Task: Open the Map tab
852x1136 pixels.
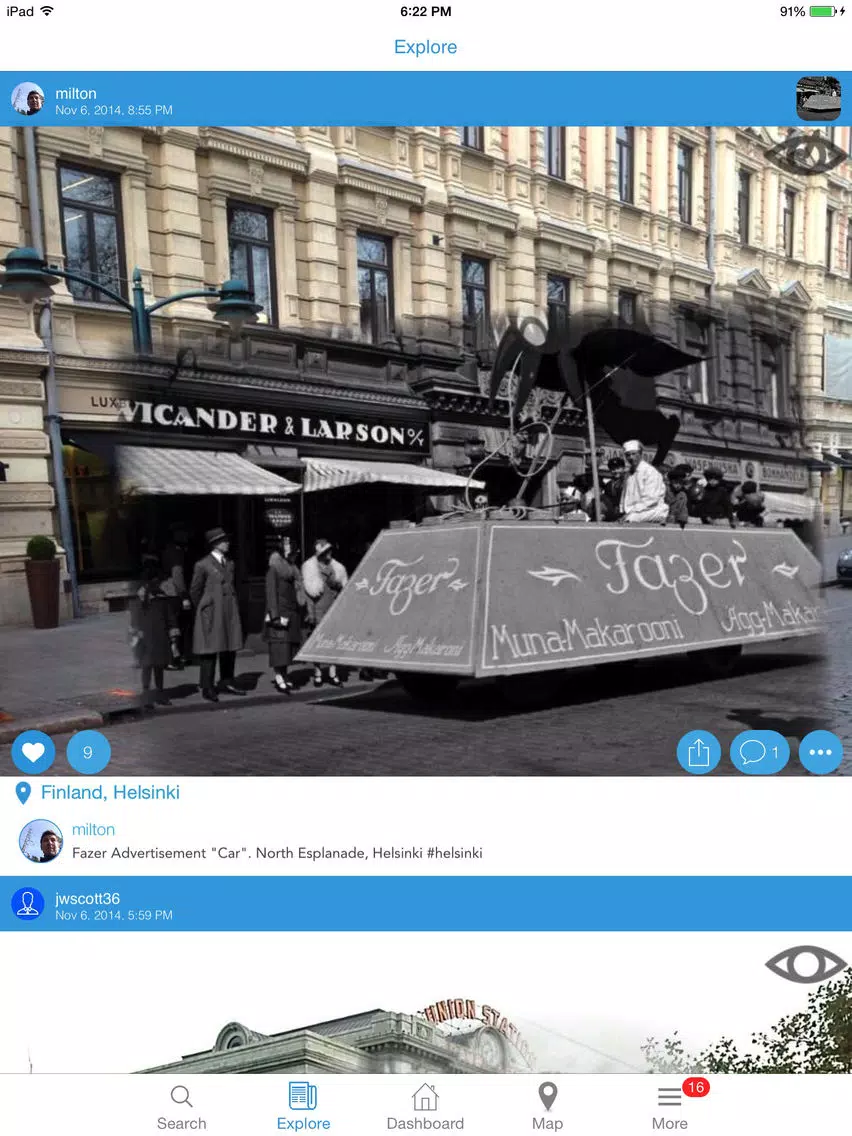Action: click(x=547, y=1107)
